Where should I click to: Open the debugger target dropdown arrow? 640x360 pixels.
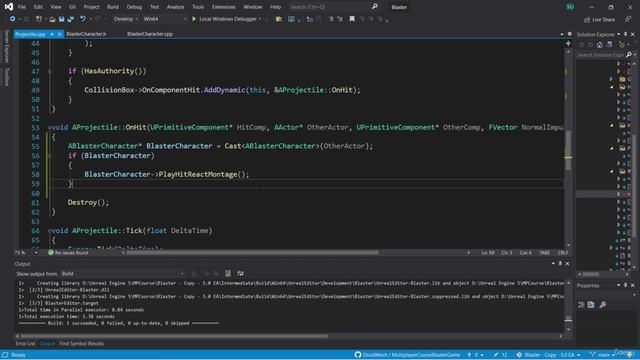(260, 19)
